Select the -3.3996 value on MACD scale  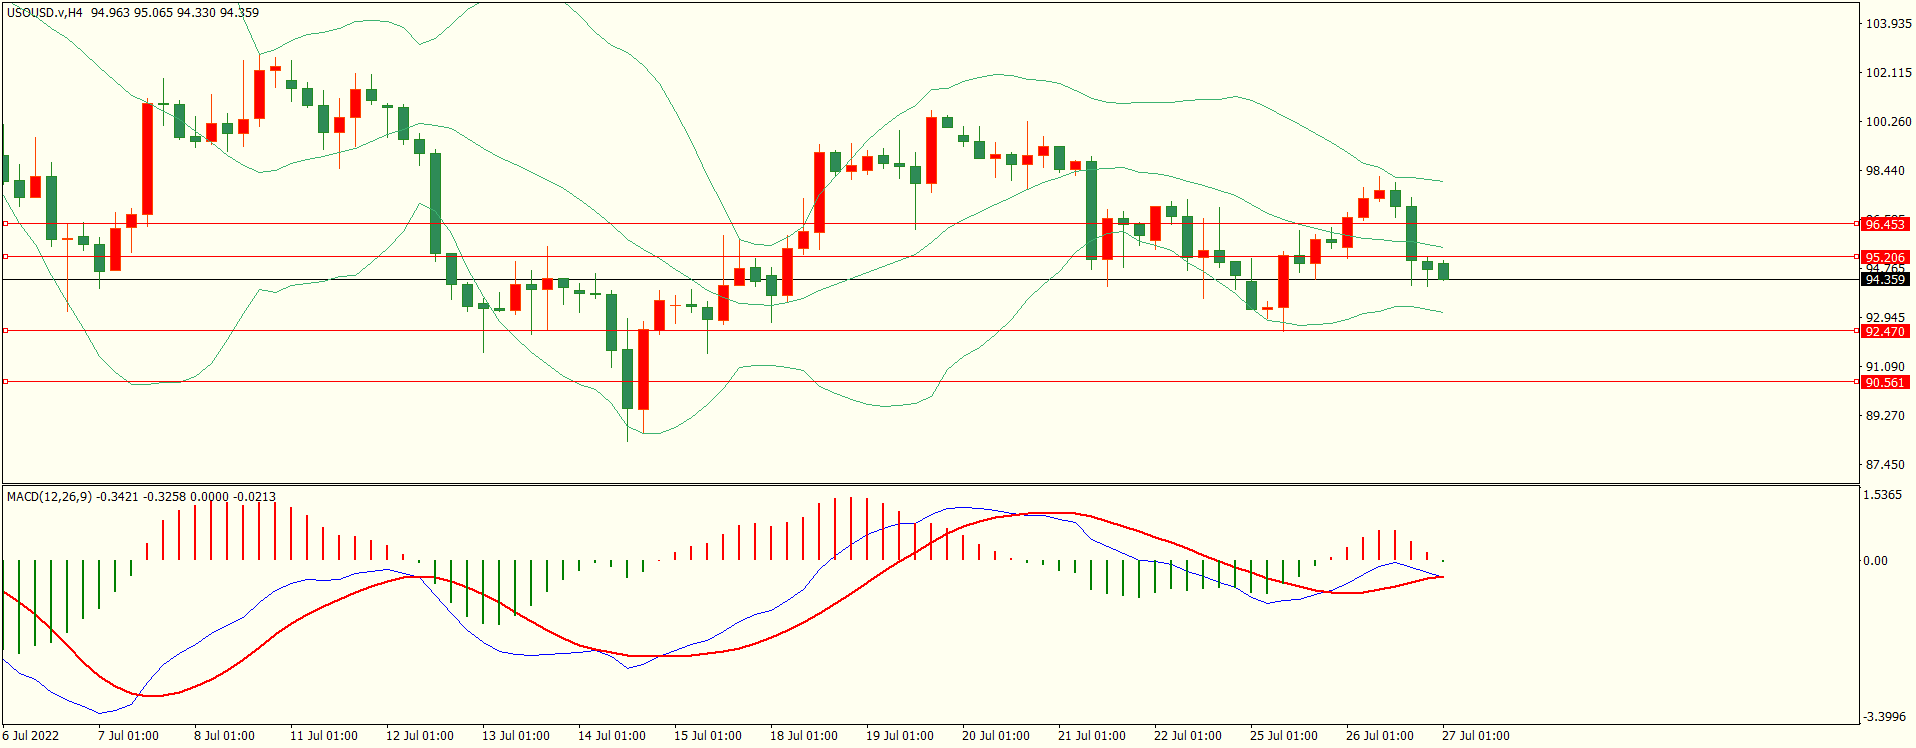pos(1884,717)
